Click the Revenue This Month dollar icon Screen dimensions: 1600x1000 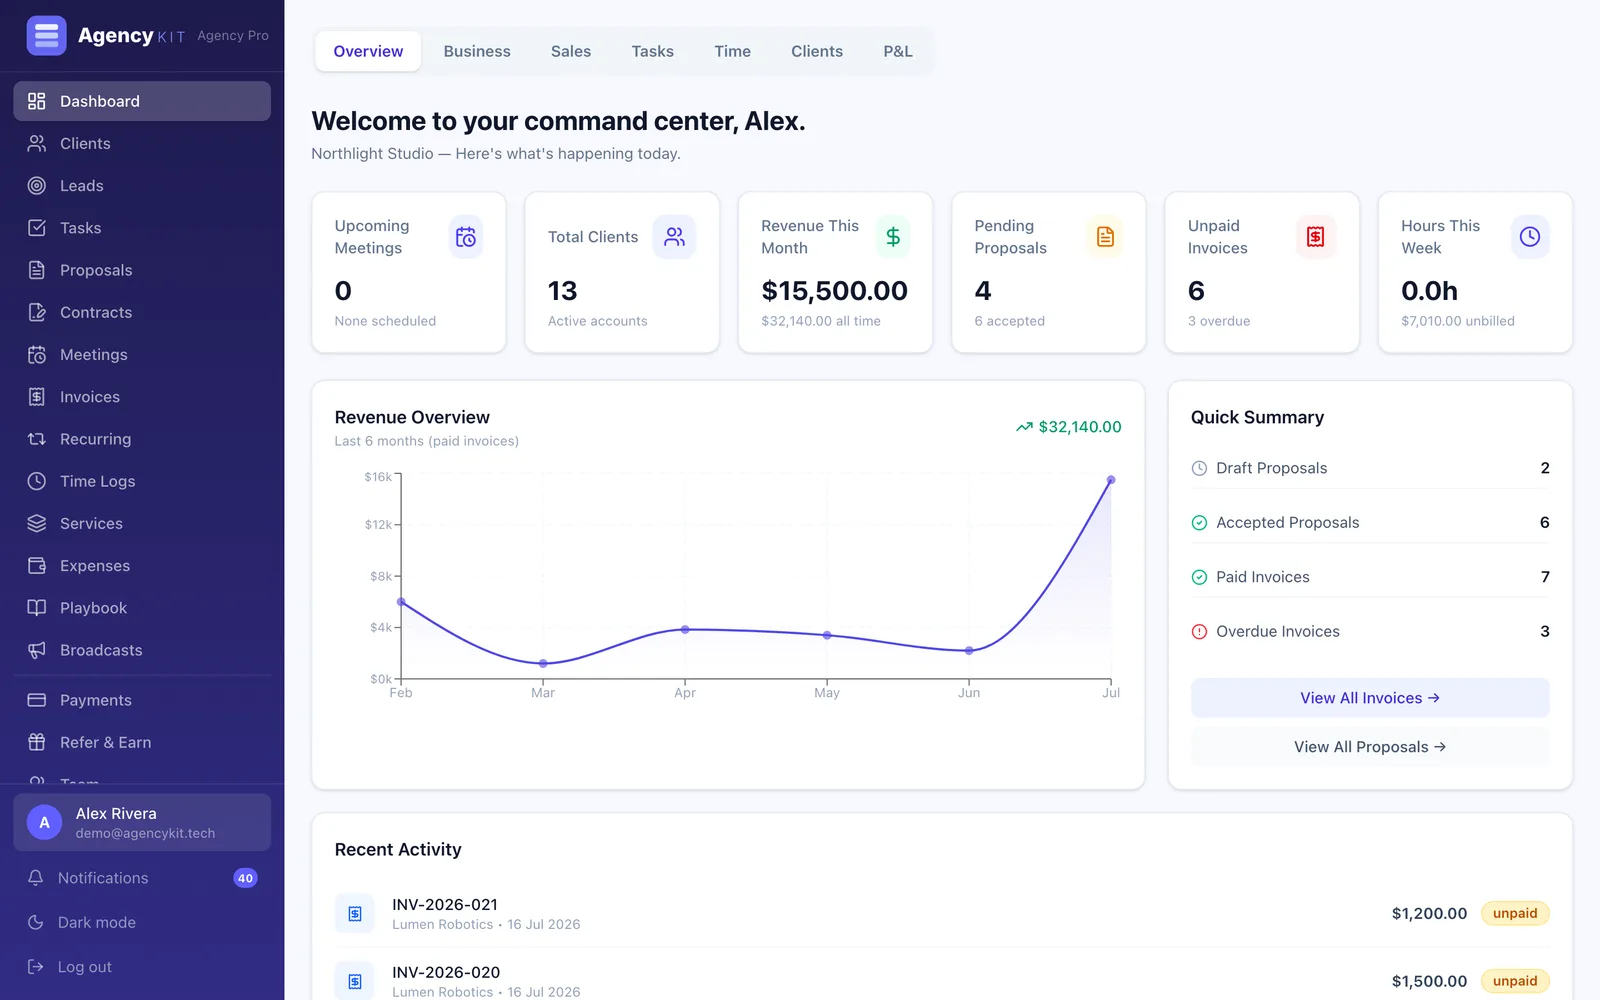[x=893, y=237]
